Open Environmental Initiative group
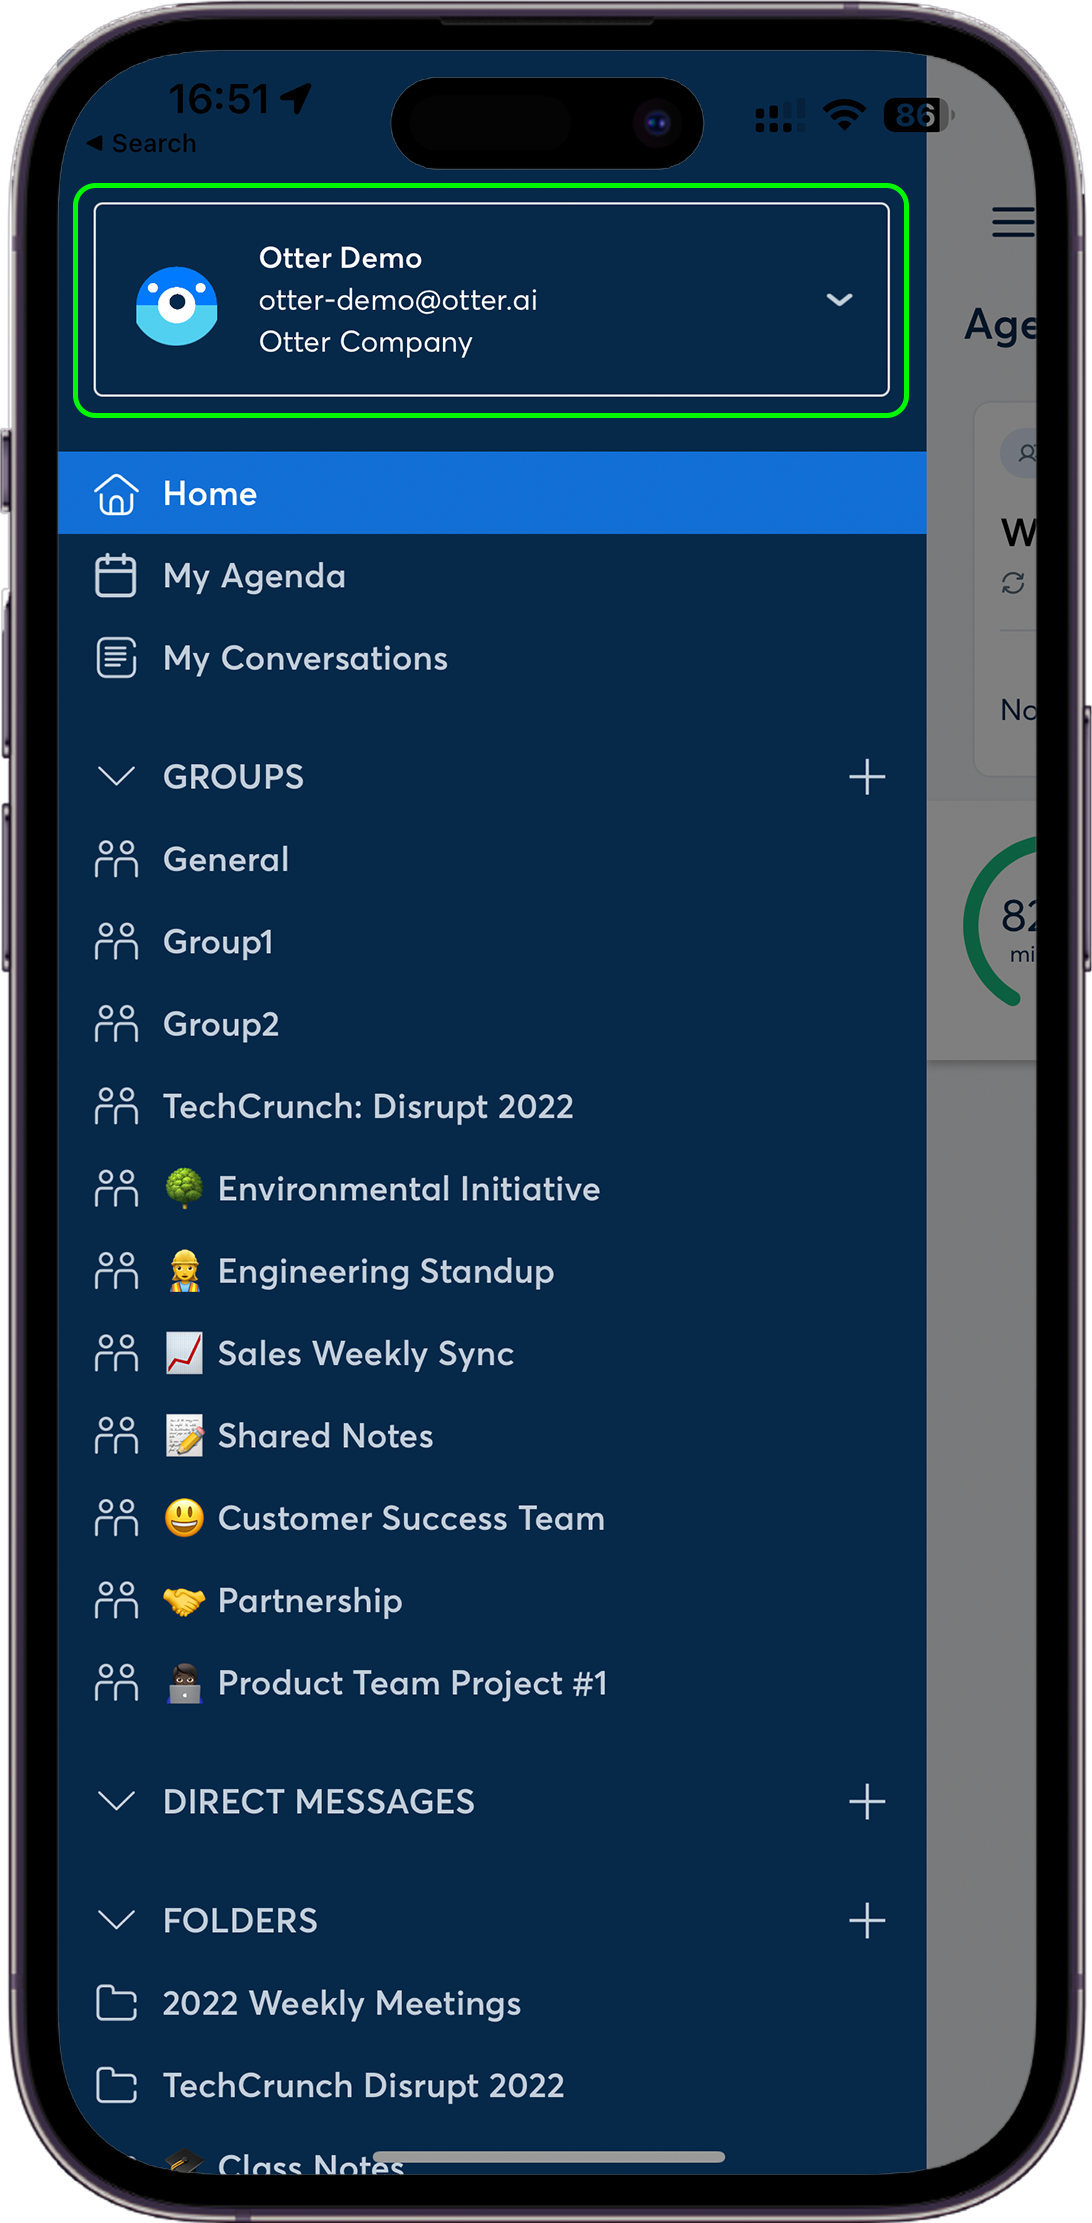The image size is (1092, 2223). (x=492, y=1188)
